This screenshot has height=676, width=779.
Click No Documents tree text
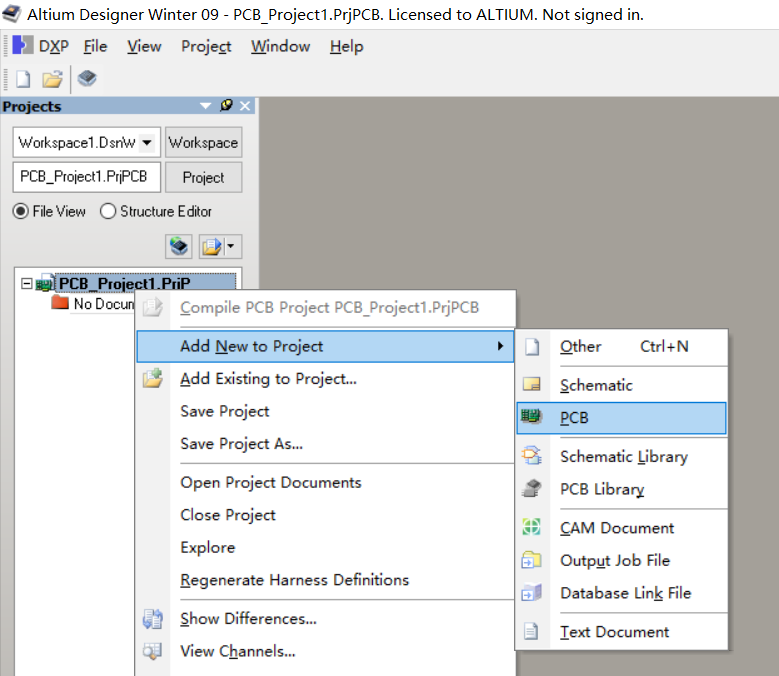[x=104, y=303]
